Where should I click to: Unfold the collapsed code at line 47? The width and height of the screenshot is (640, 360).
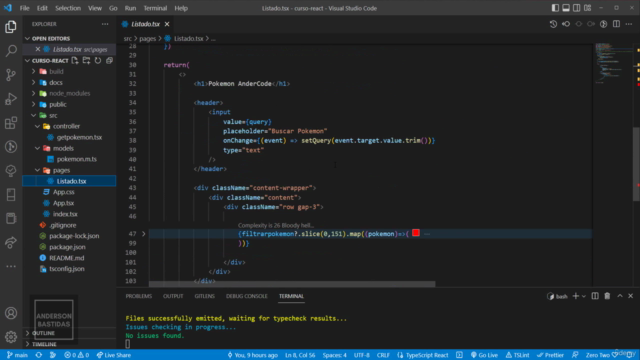coord(144,234)
